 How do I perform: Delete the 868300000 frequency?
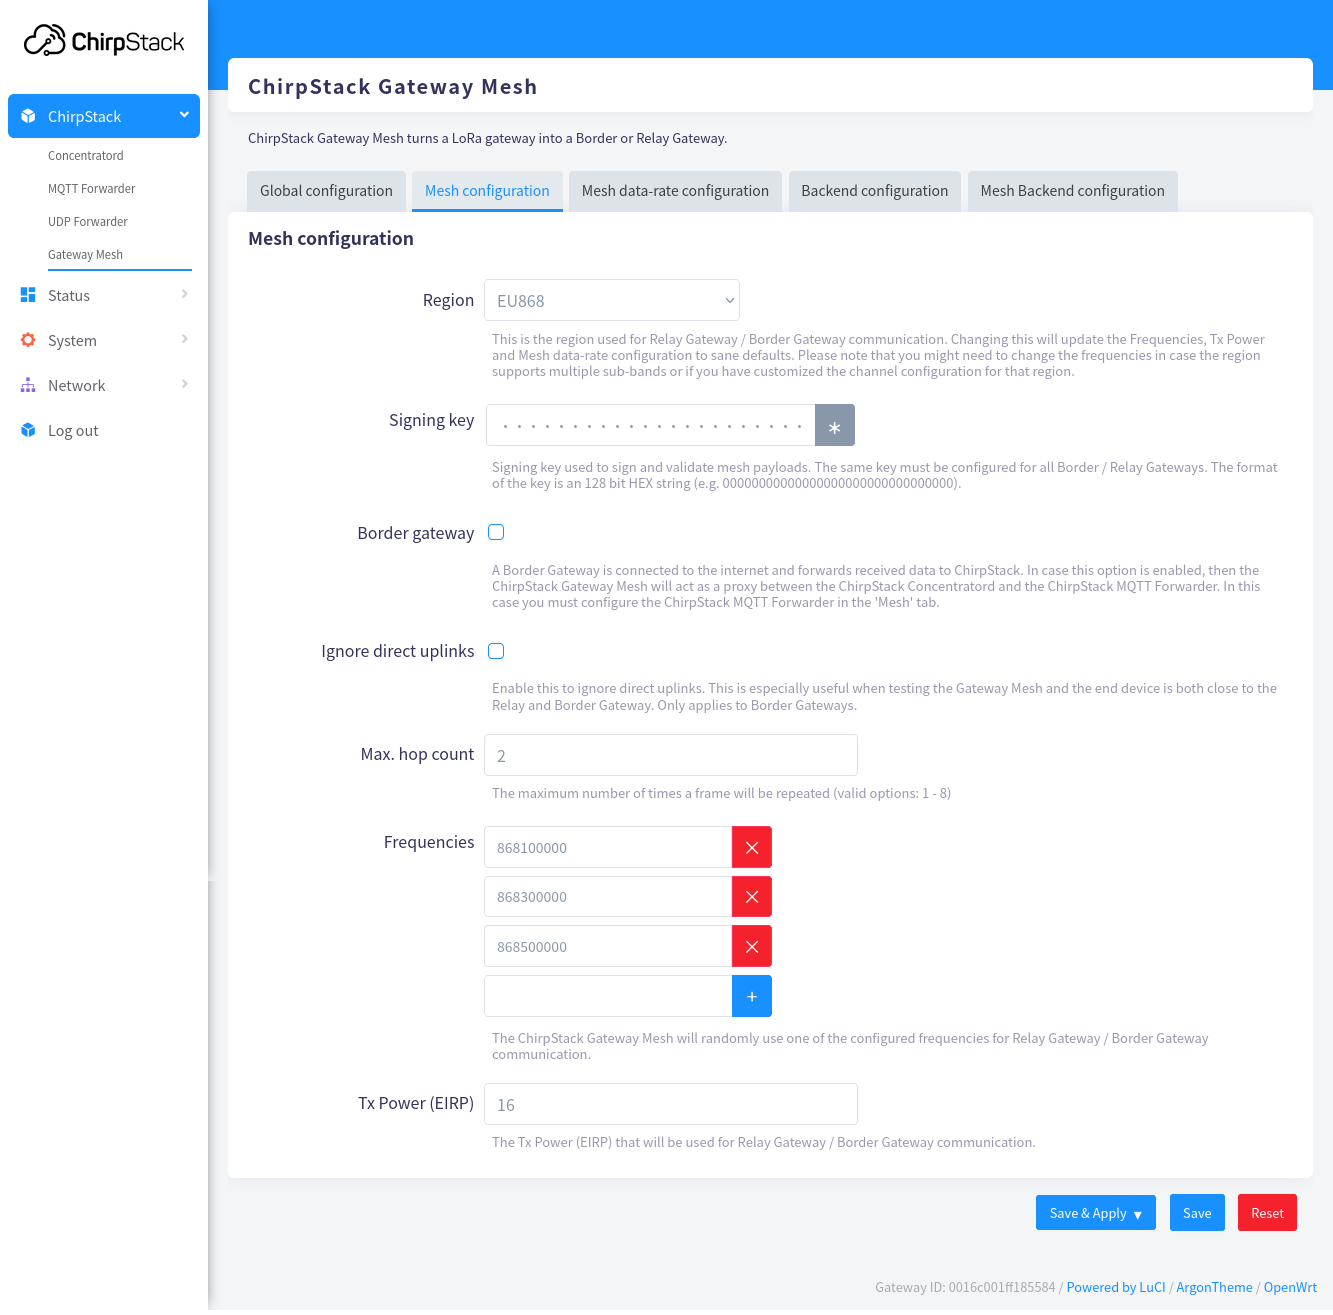tap(751, 897)
